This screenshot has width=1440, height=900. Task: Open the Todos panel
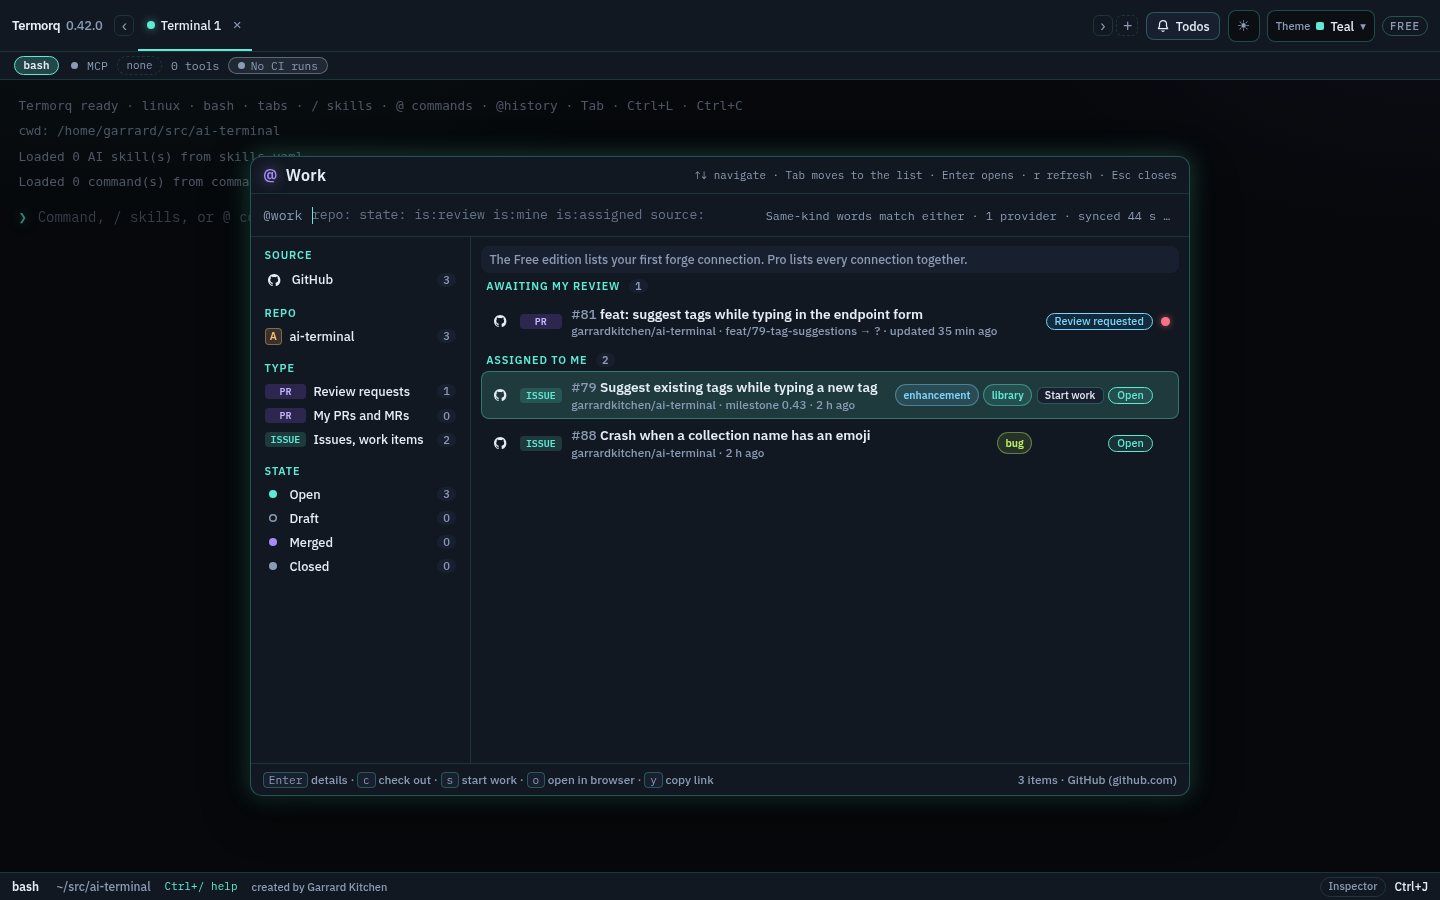pyautogui.click(x=1183, y=26)
